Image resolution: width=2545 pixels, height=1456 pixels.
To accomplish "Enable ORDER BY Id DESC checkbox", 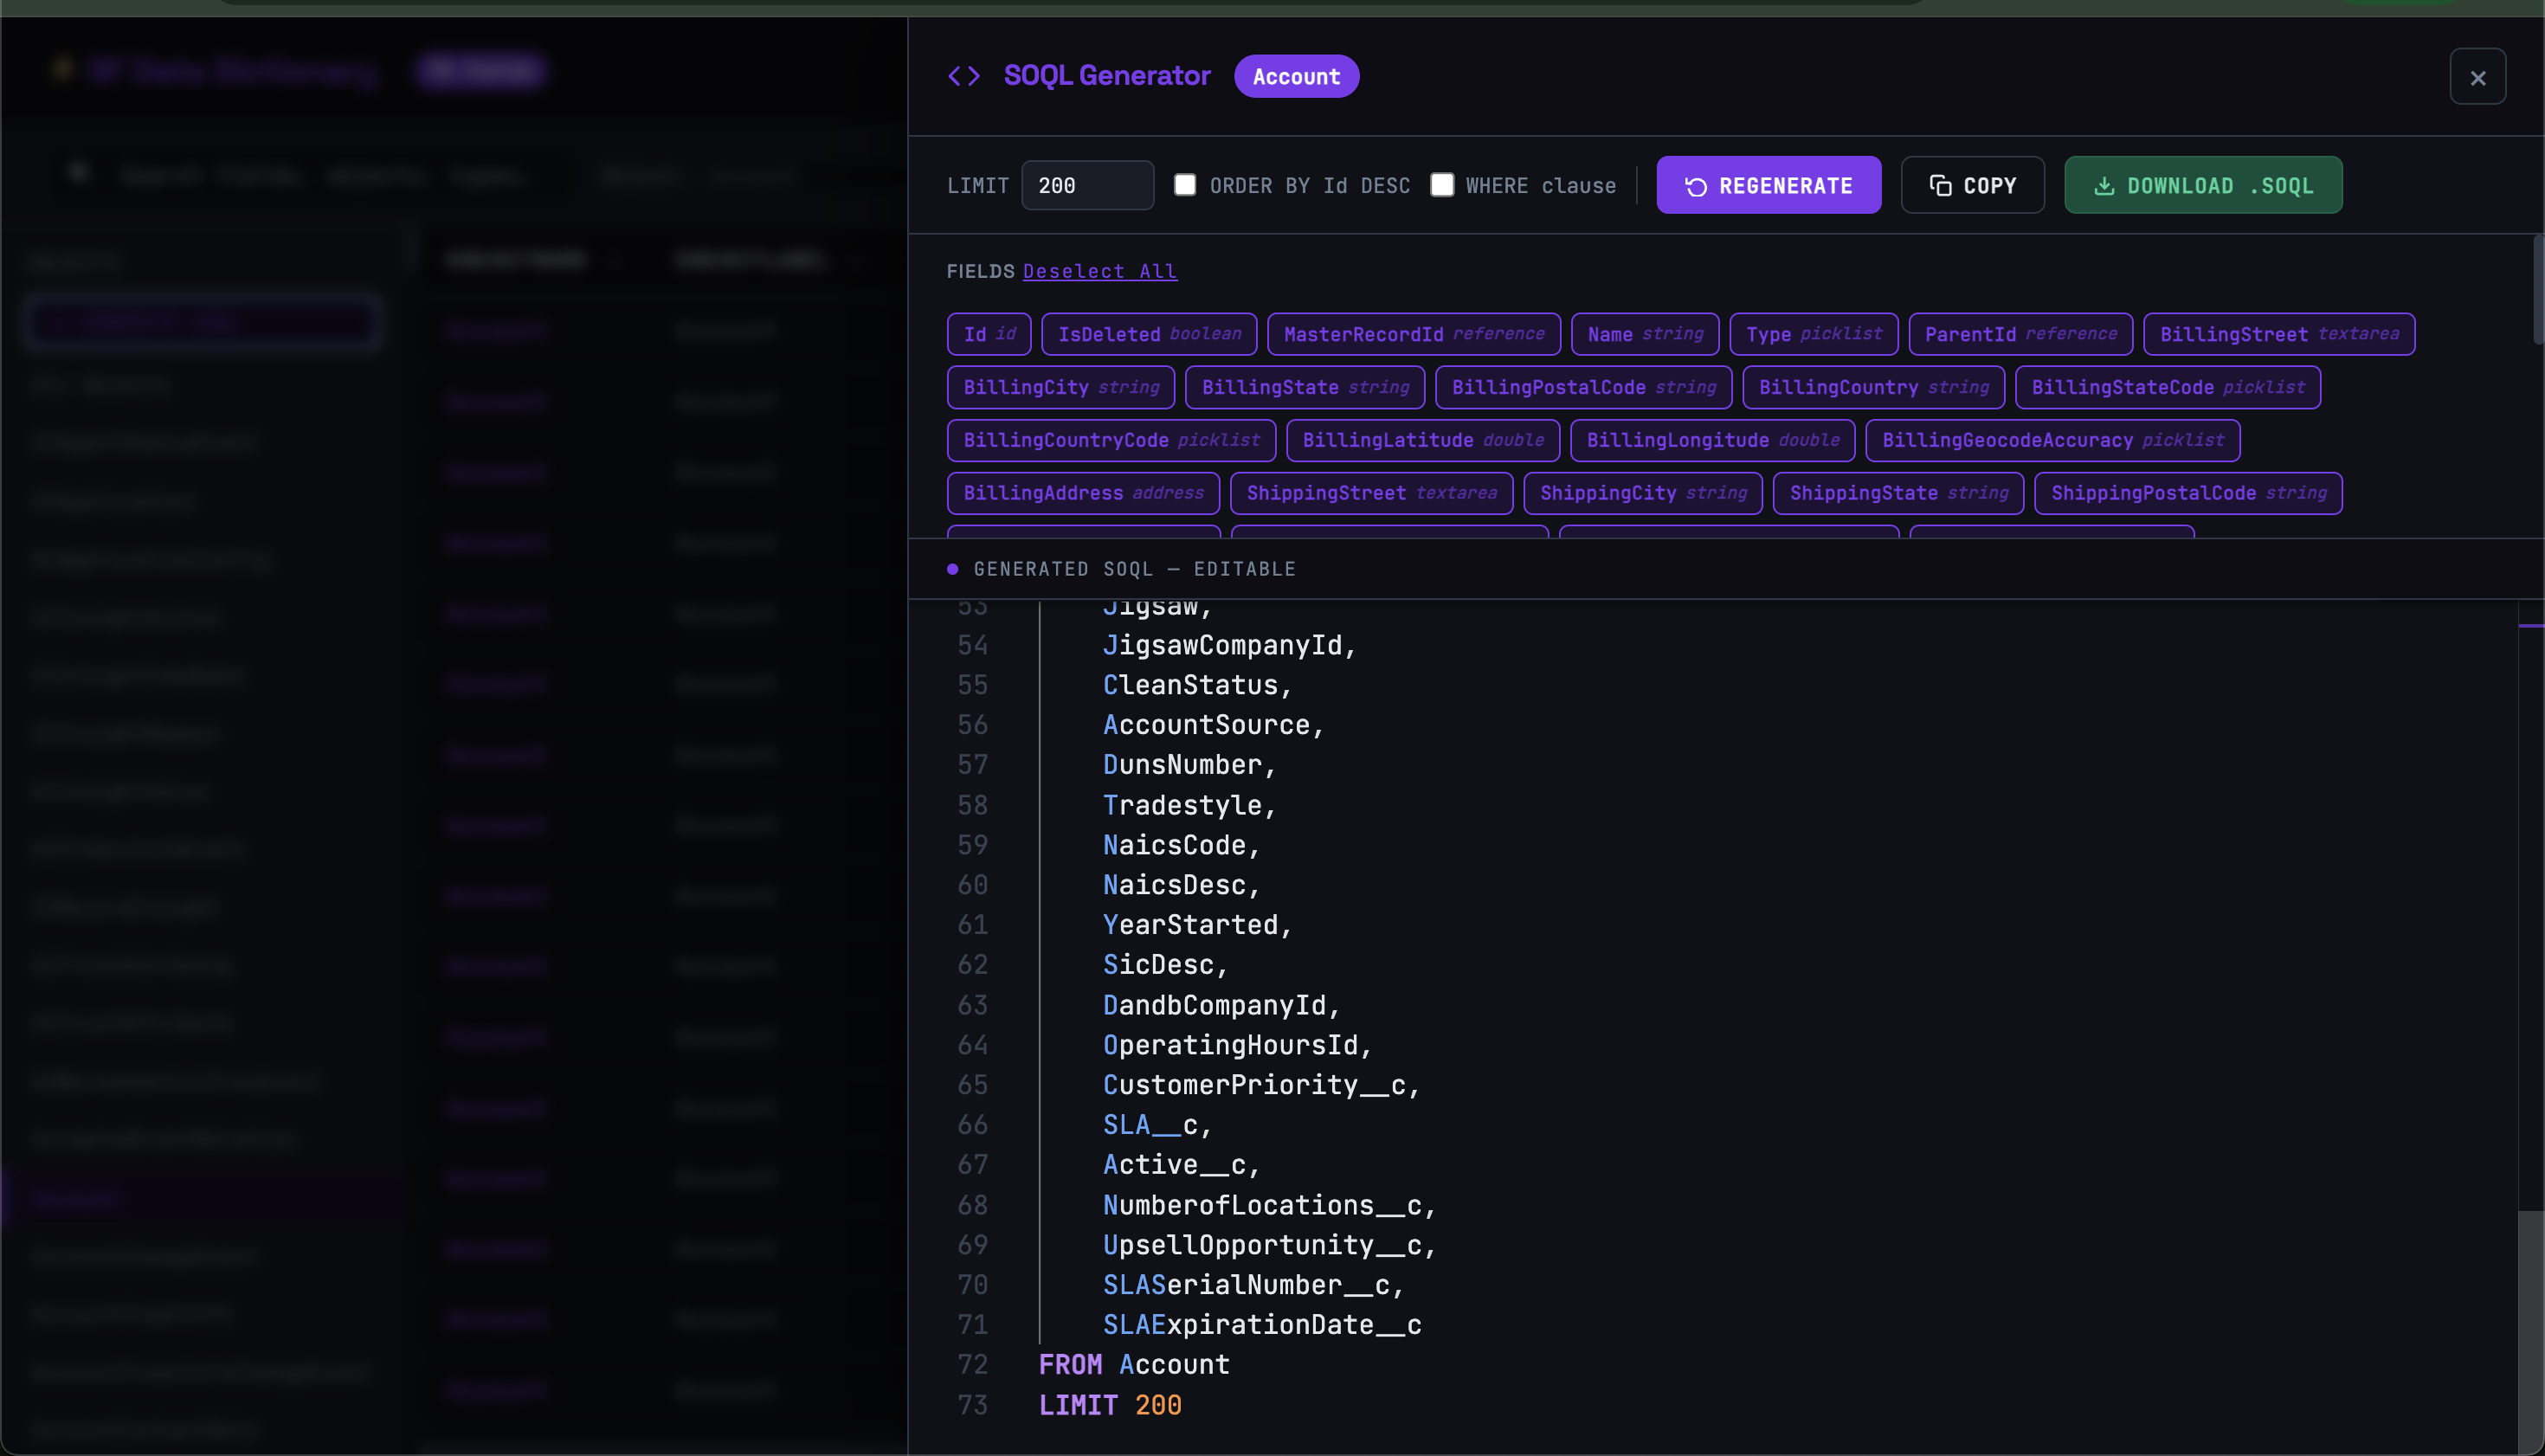I will 1184,185.
